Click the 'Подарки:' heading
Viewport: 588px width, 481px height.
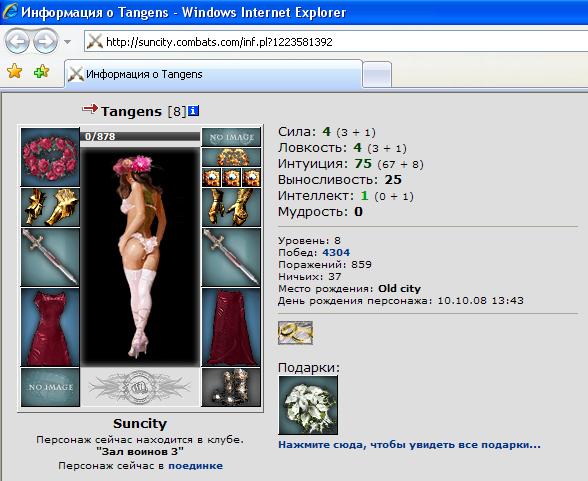(309, 368)
